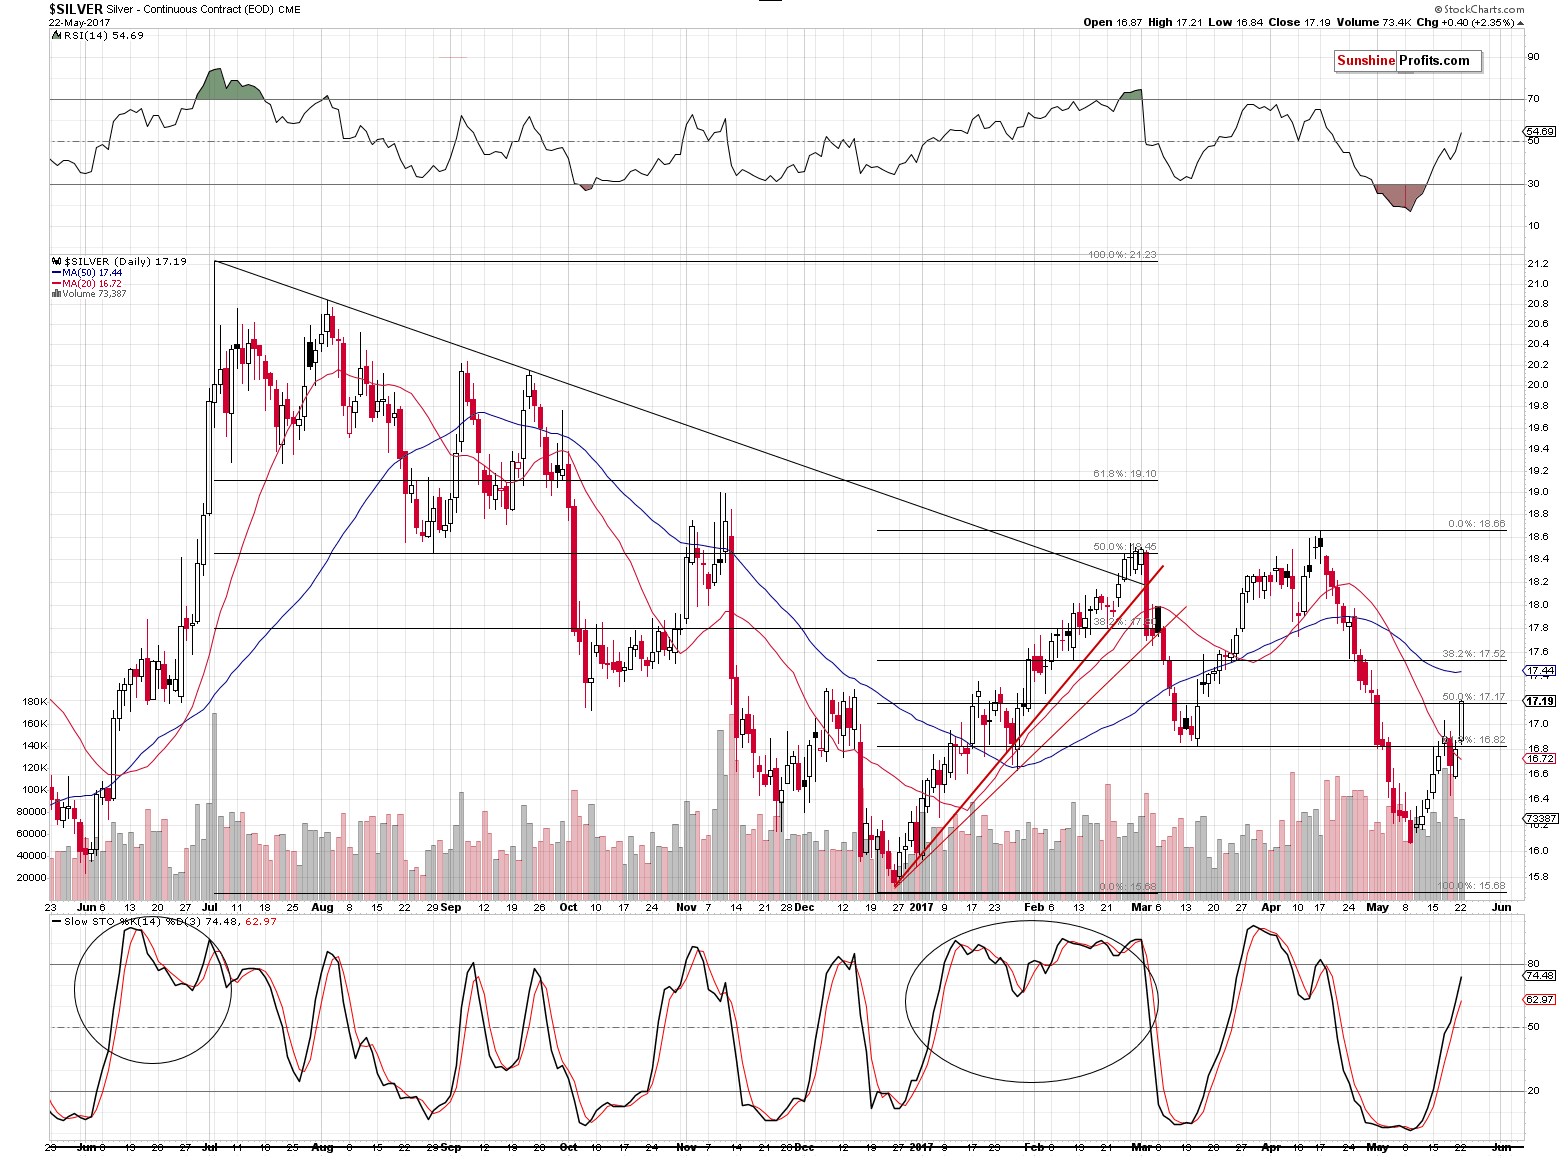Click the 61.8%: 19.10 Fibonacci label
The image size is (1565, 1157).
pyautogui.click(x=1125, y=474)
